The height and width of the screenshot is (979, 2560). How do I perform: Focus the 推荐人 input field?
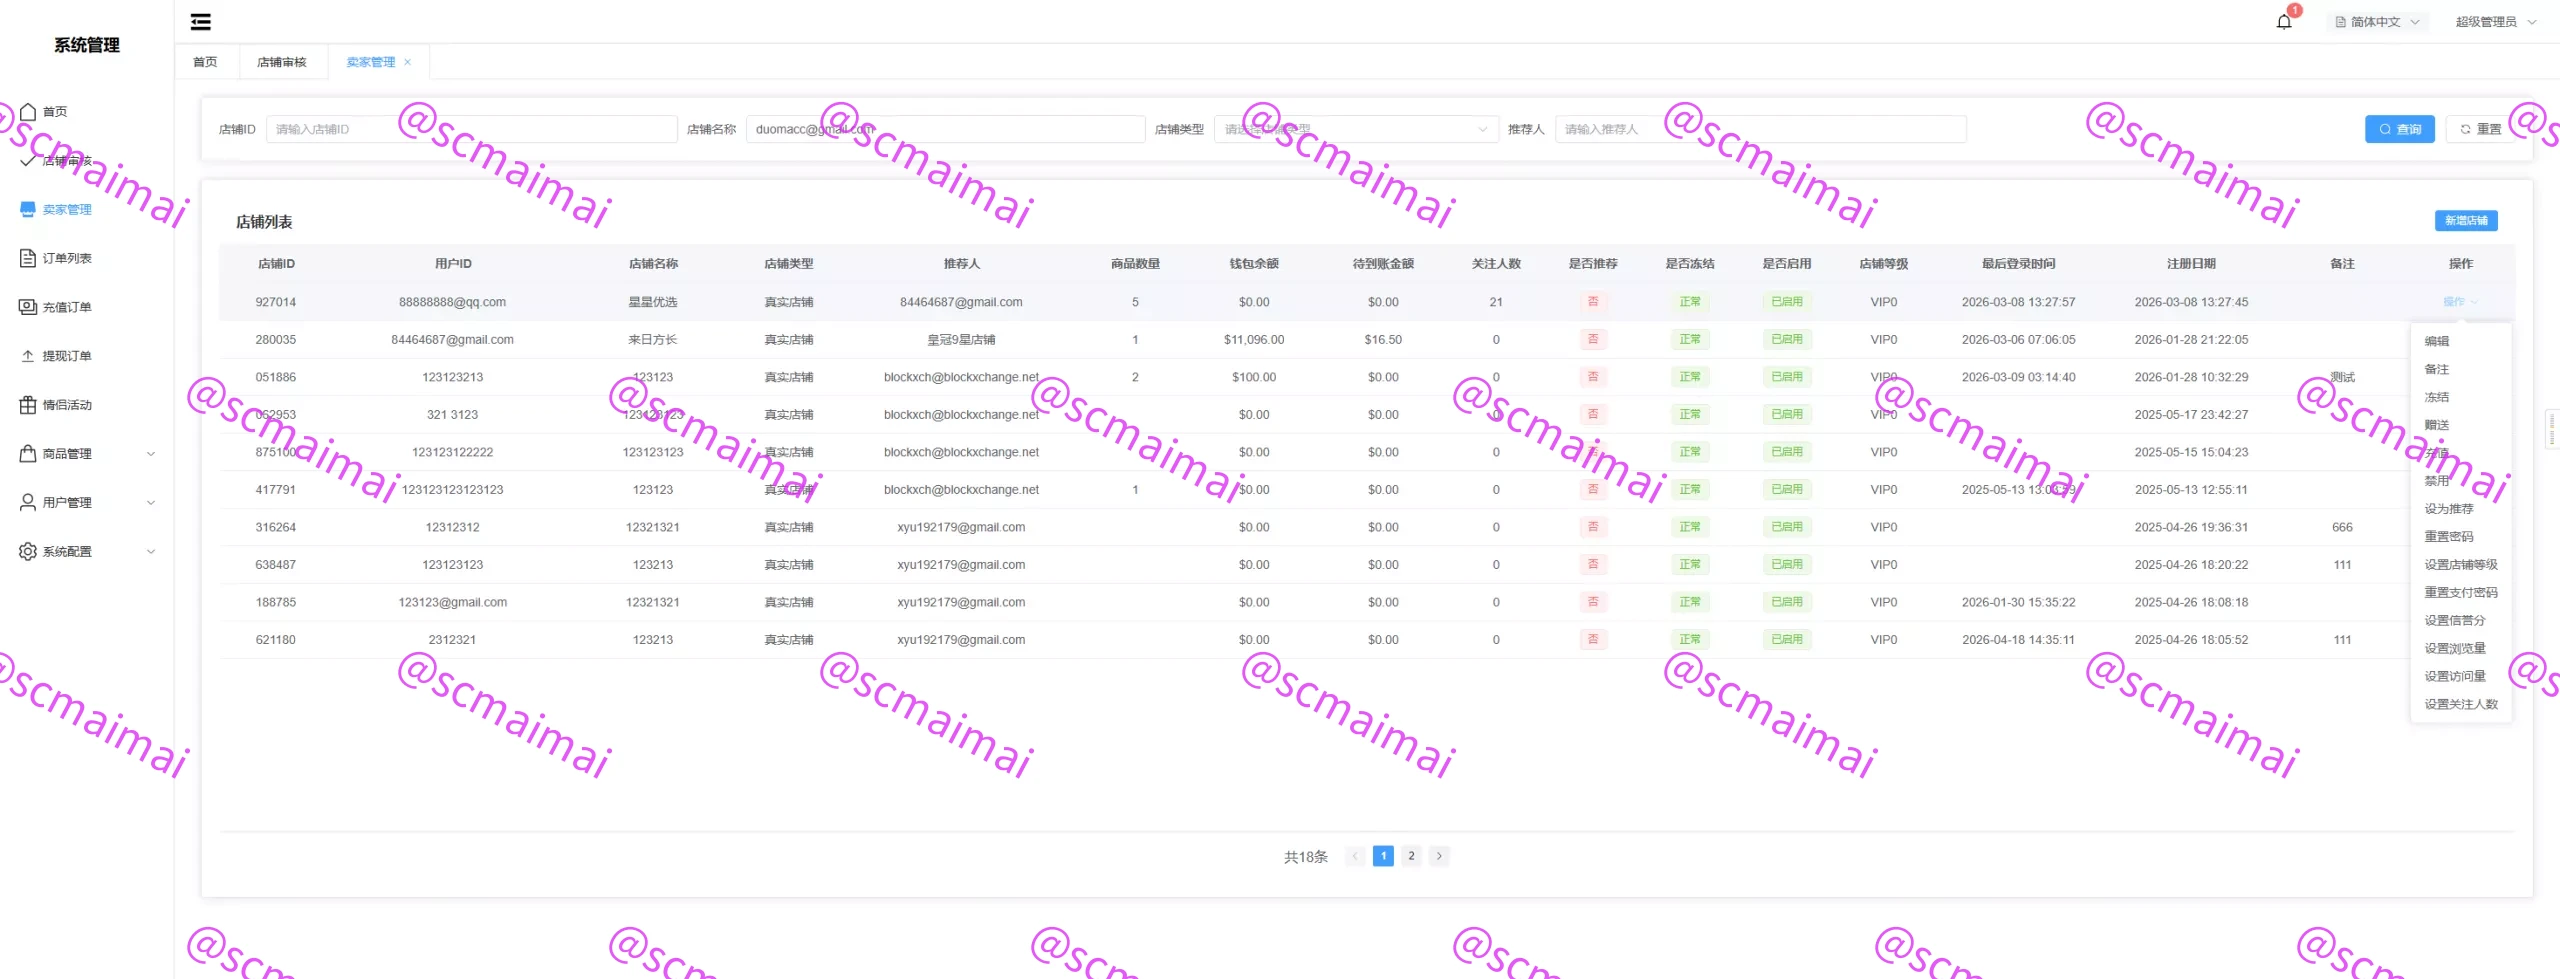pyautogui.click(x=1760, y=130)
